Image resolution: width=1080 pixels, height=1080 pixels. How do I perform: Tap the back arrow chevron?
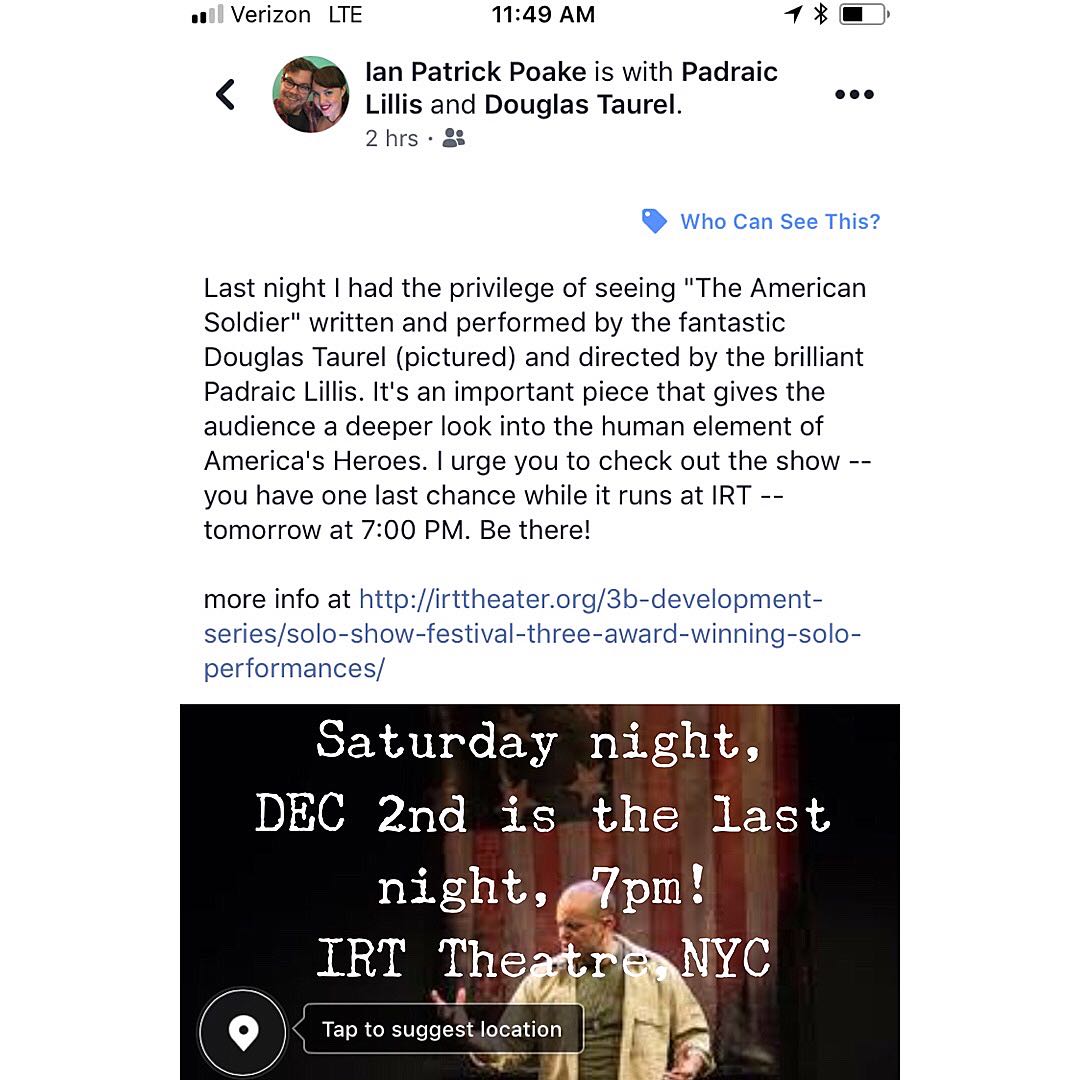[226, 94]
